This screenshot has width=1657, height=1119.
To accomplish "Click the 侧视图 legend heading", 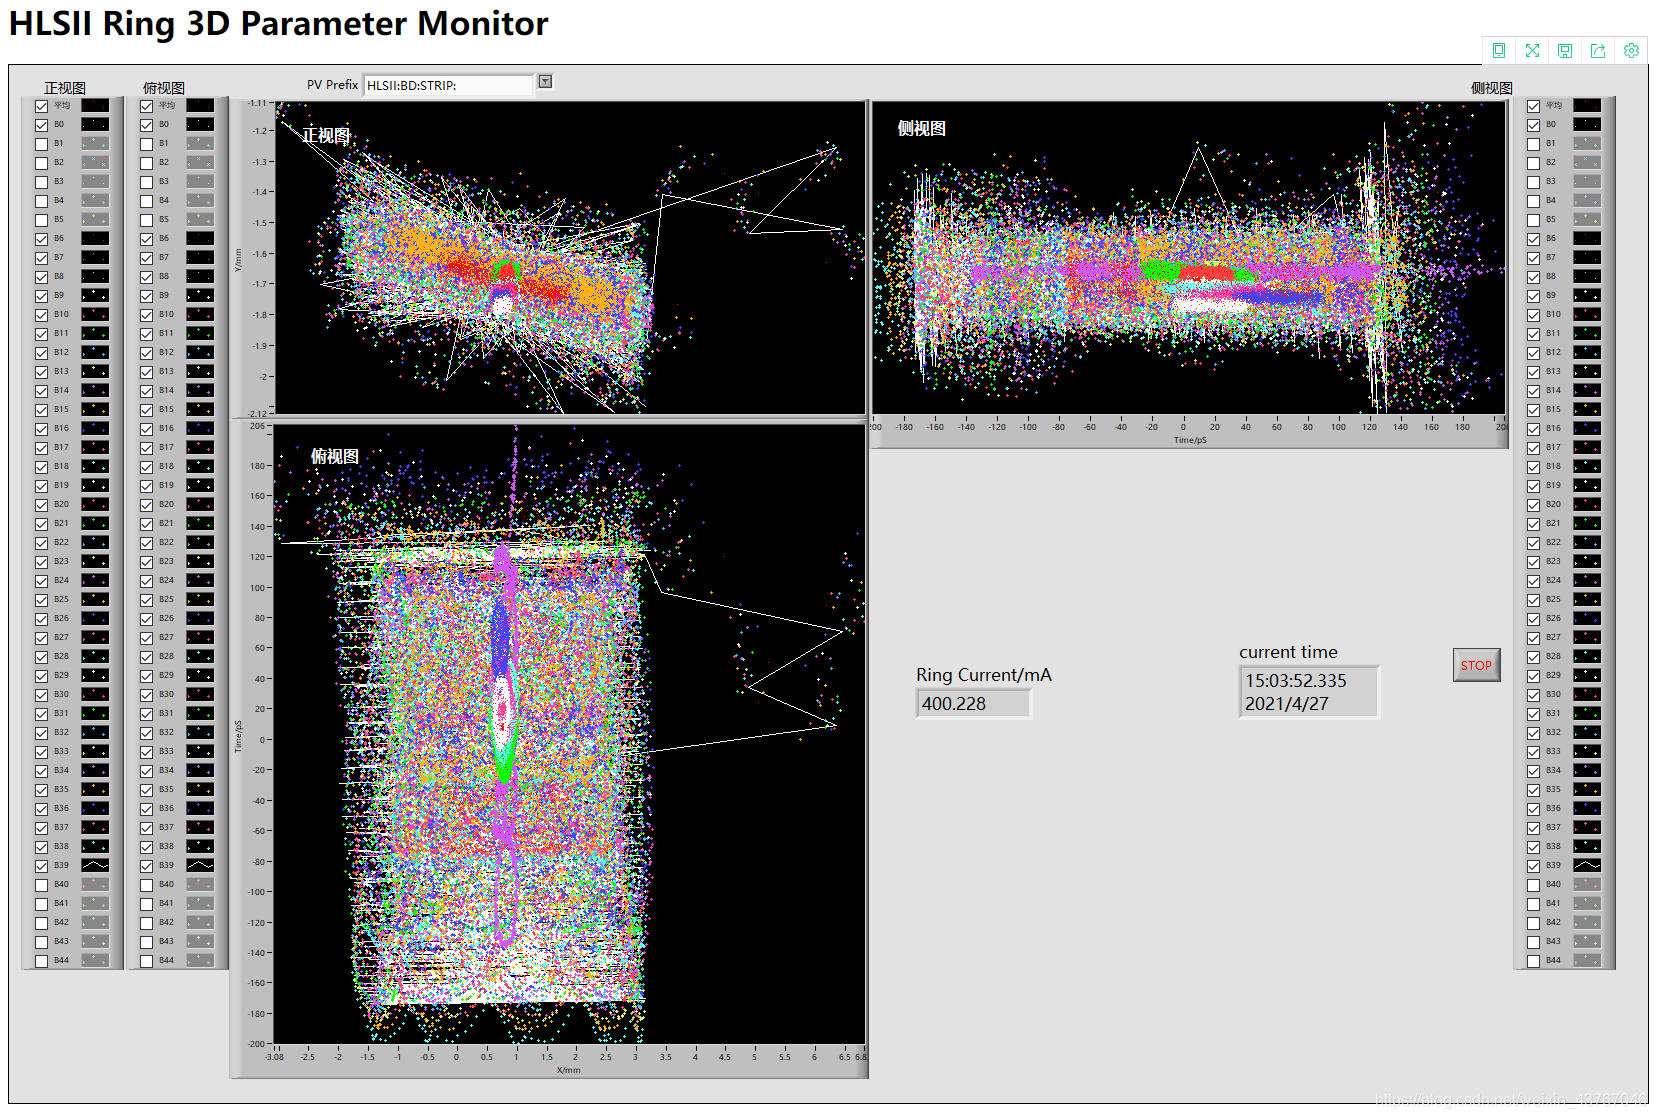I will [1491, 88].
